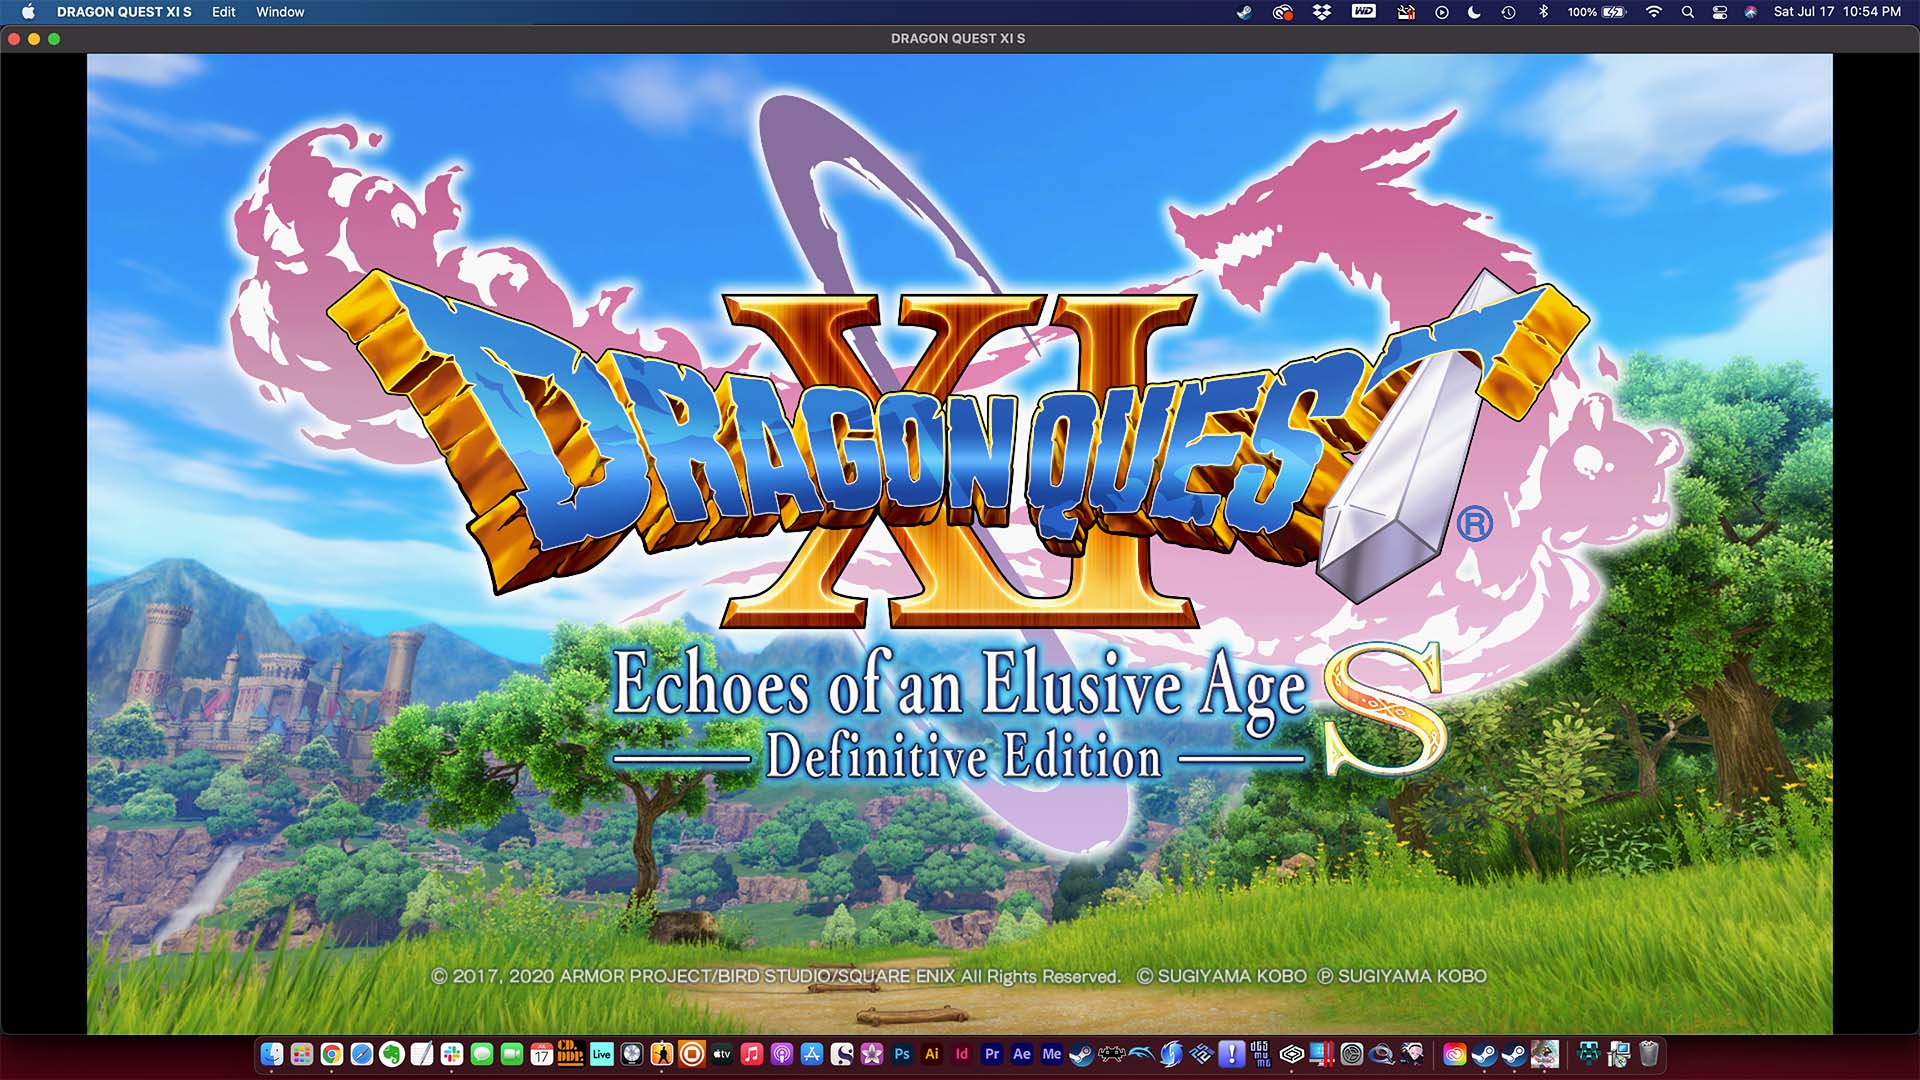
Task: Open the Trash in the dock
Action: (1649, 1054)
